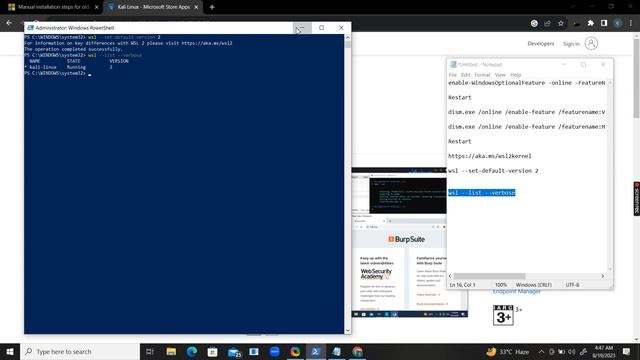Open the Zoom app from the taskbar
640x360 pixels.
pyautogui.click(x=275, y=351)
